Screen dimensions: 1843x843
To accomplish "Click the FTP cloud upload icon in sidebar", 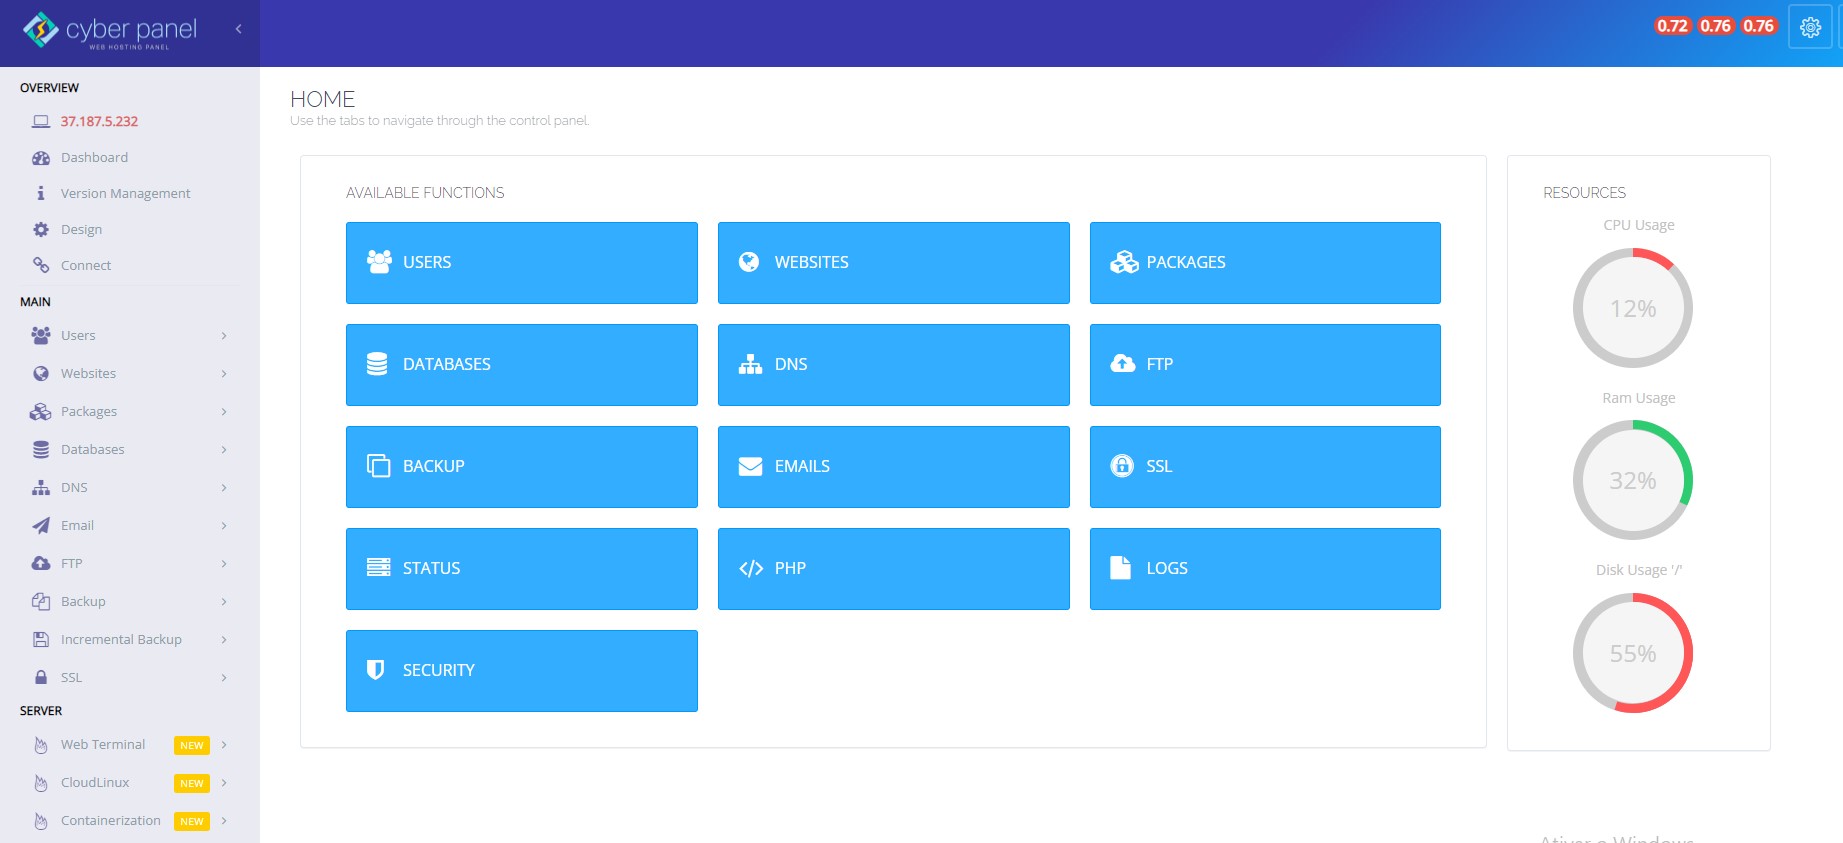I will pos(41,563).
